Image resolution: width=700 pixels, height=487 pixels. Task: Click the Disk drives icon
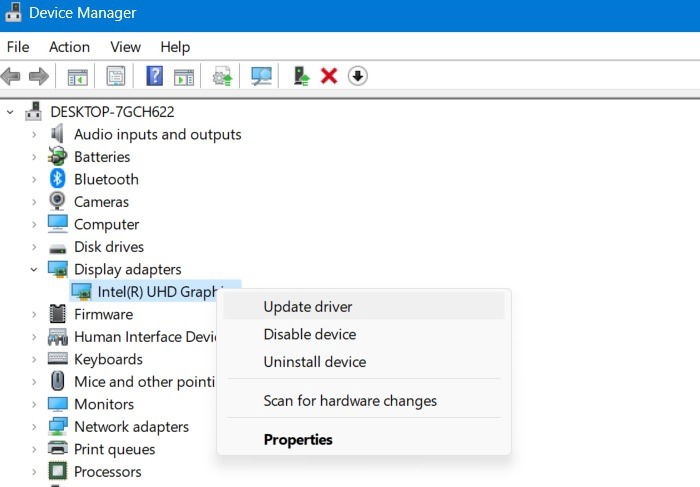click(x=58, y=248)
